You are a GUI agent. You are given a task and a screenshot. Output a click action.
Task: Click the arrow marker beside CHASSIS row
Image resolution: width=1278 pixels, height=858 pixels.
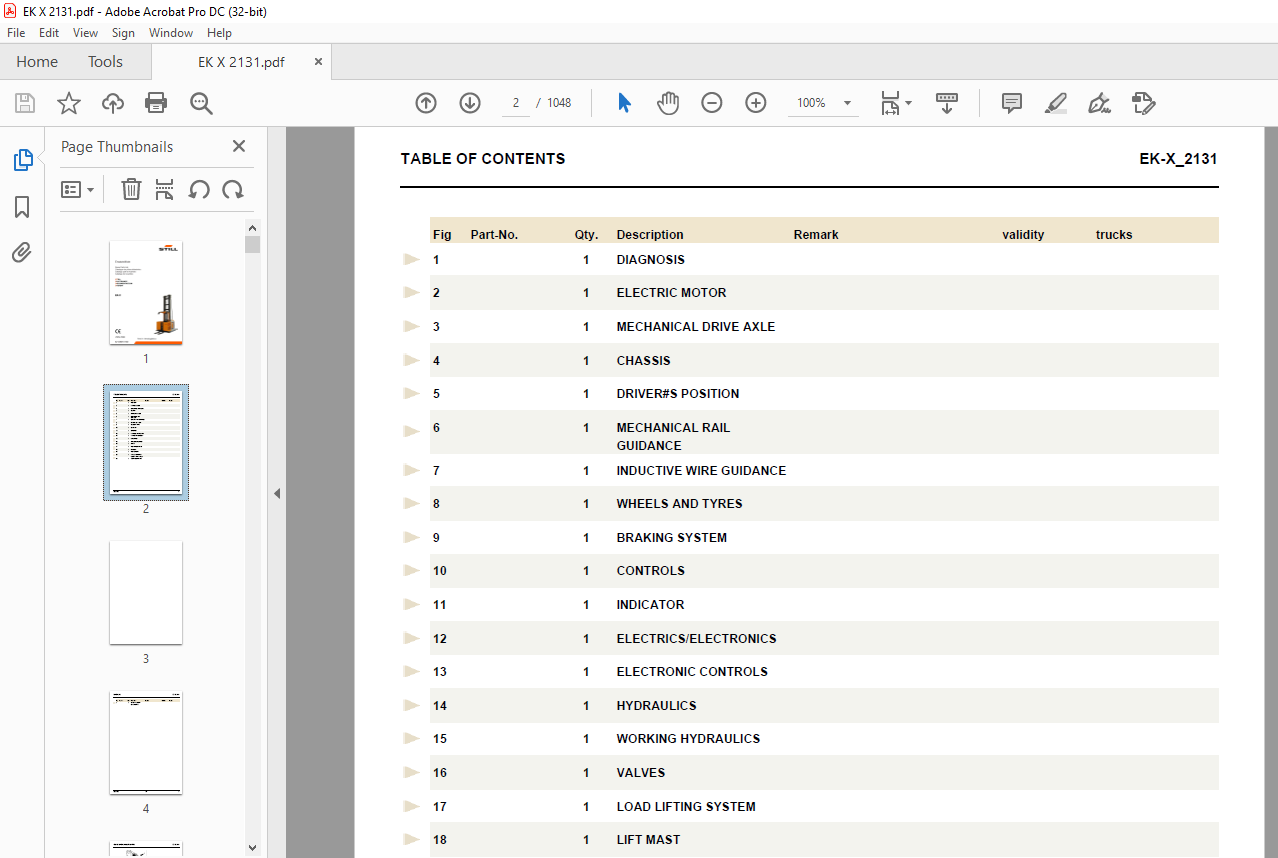pos(411,360)
